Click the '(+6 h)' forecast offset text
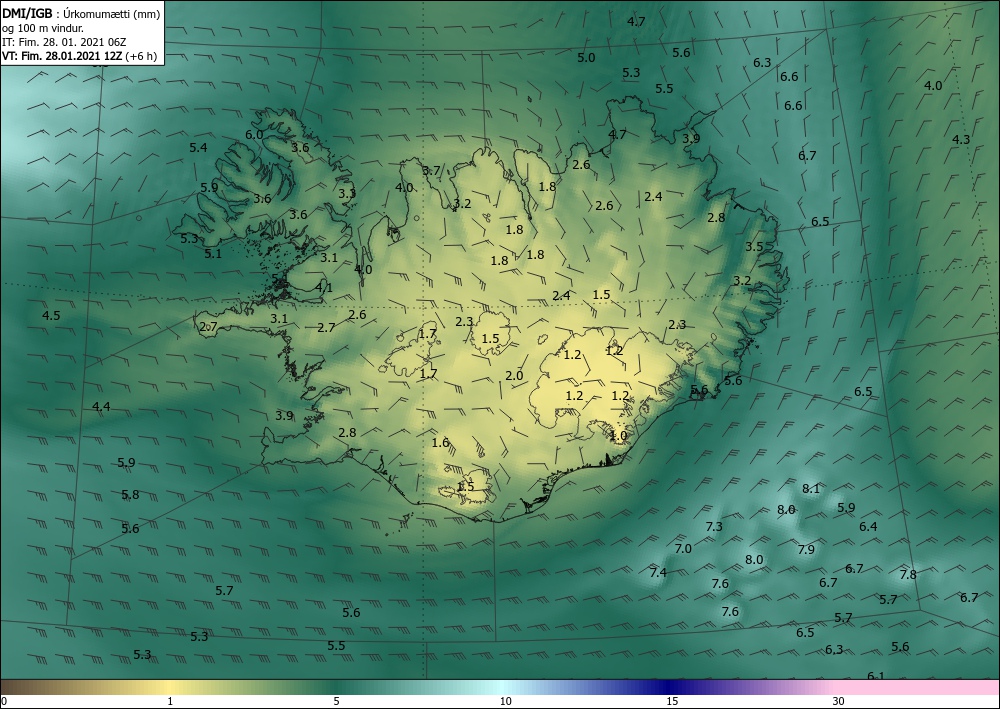The image size is (1000, 709). [141, 55]
